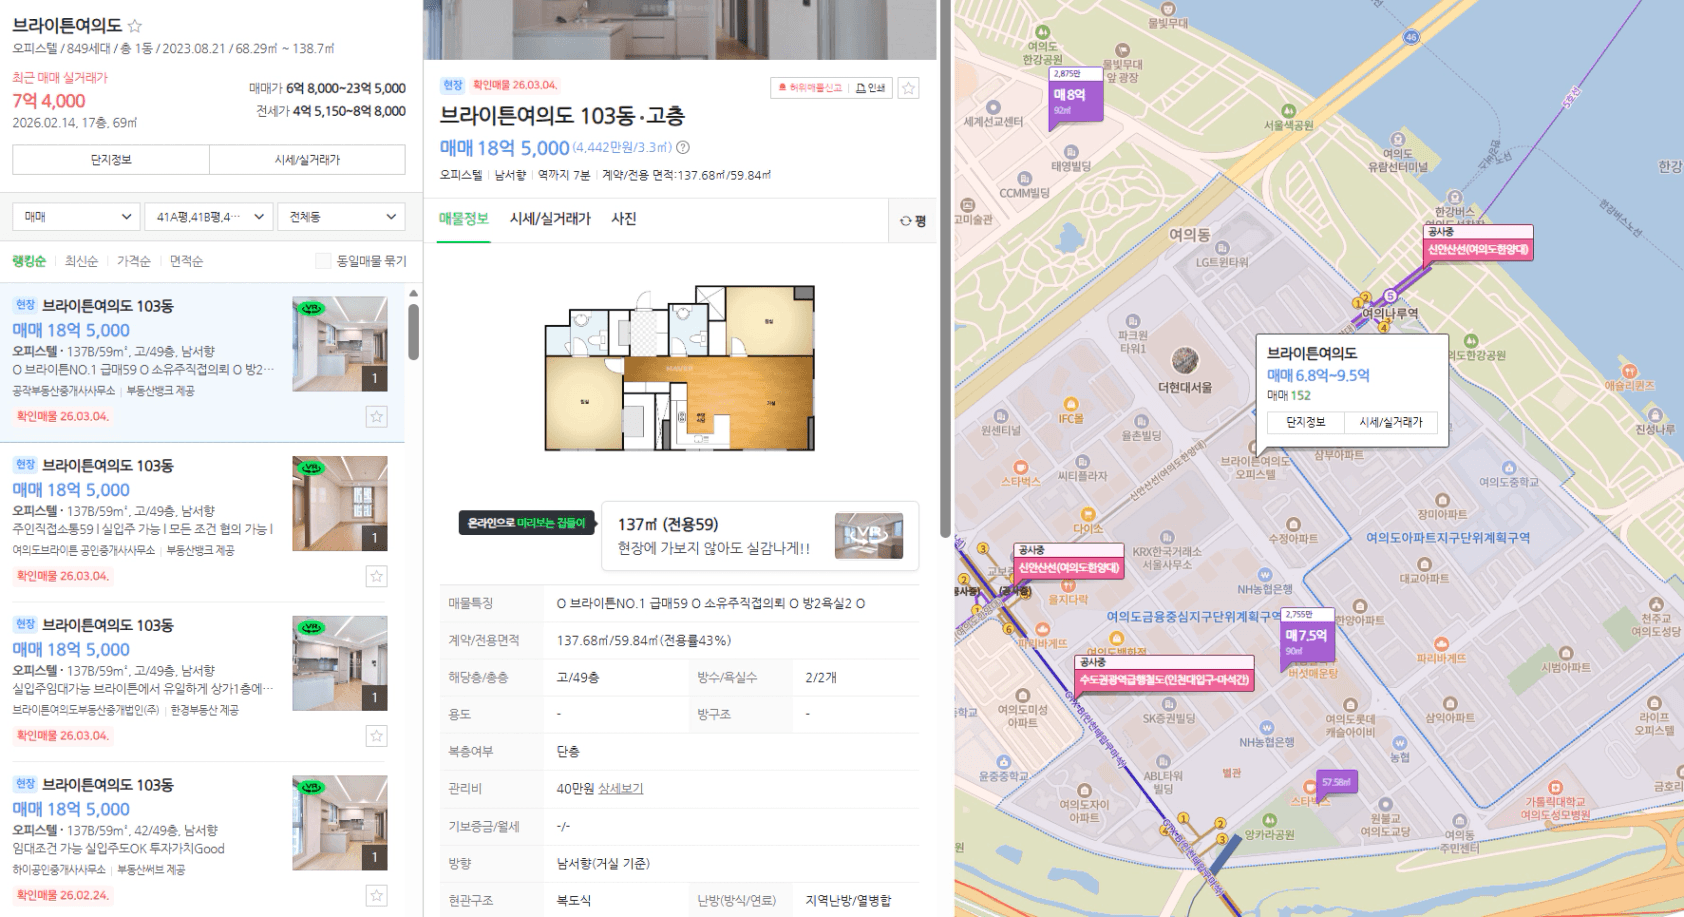Viewport: 1684px width, 917px height.
Task: Click the 시범아파트 map icon
Action: [1565, 653]
